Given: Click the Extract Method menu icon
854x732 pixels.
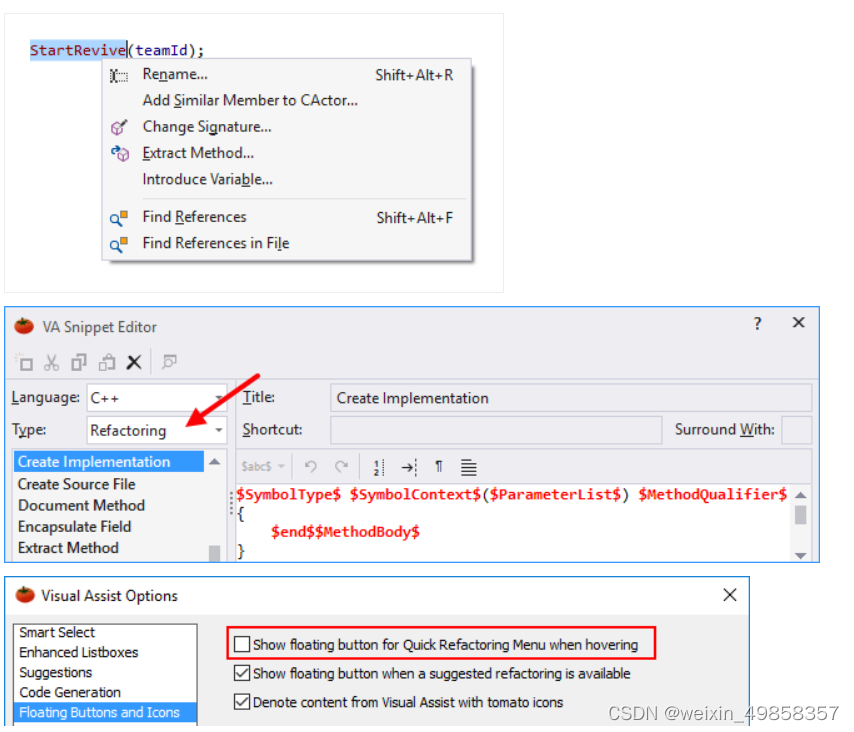Looking at the screenshot, I should click(x=120, y=154).
